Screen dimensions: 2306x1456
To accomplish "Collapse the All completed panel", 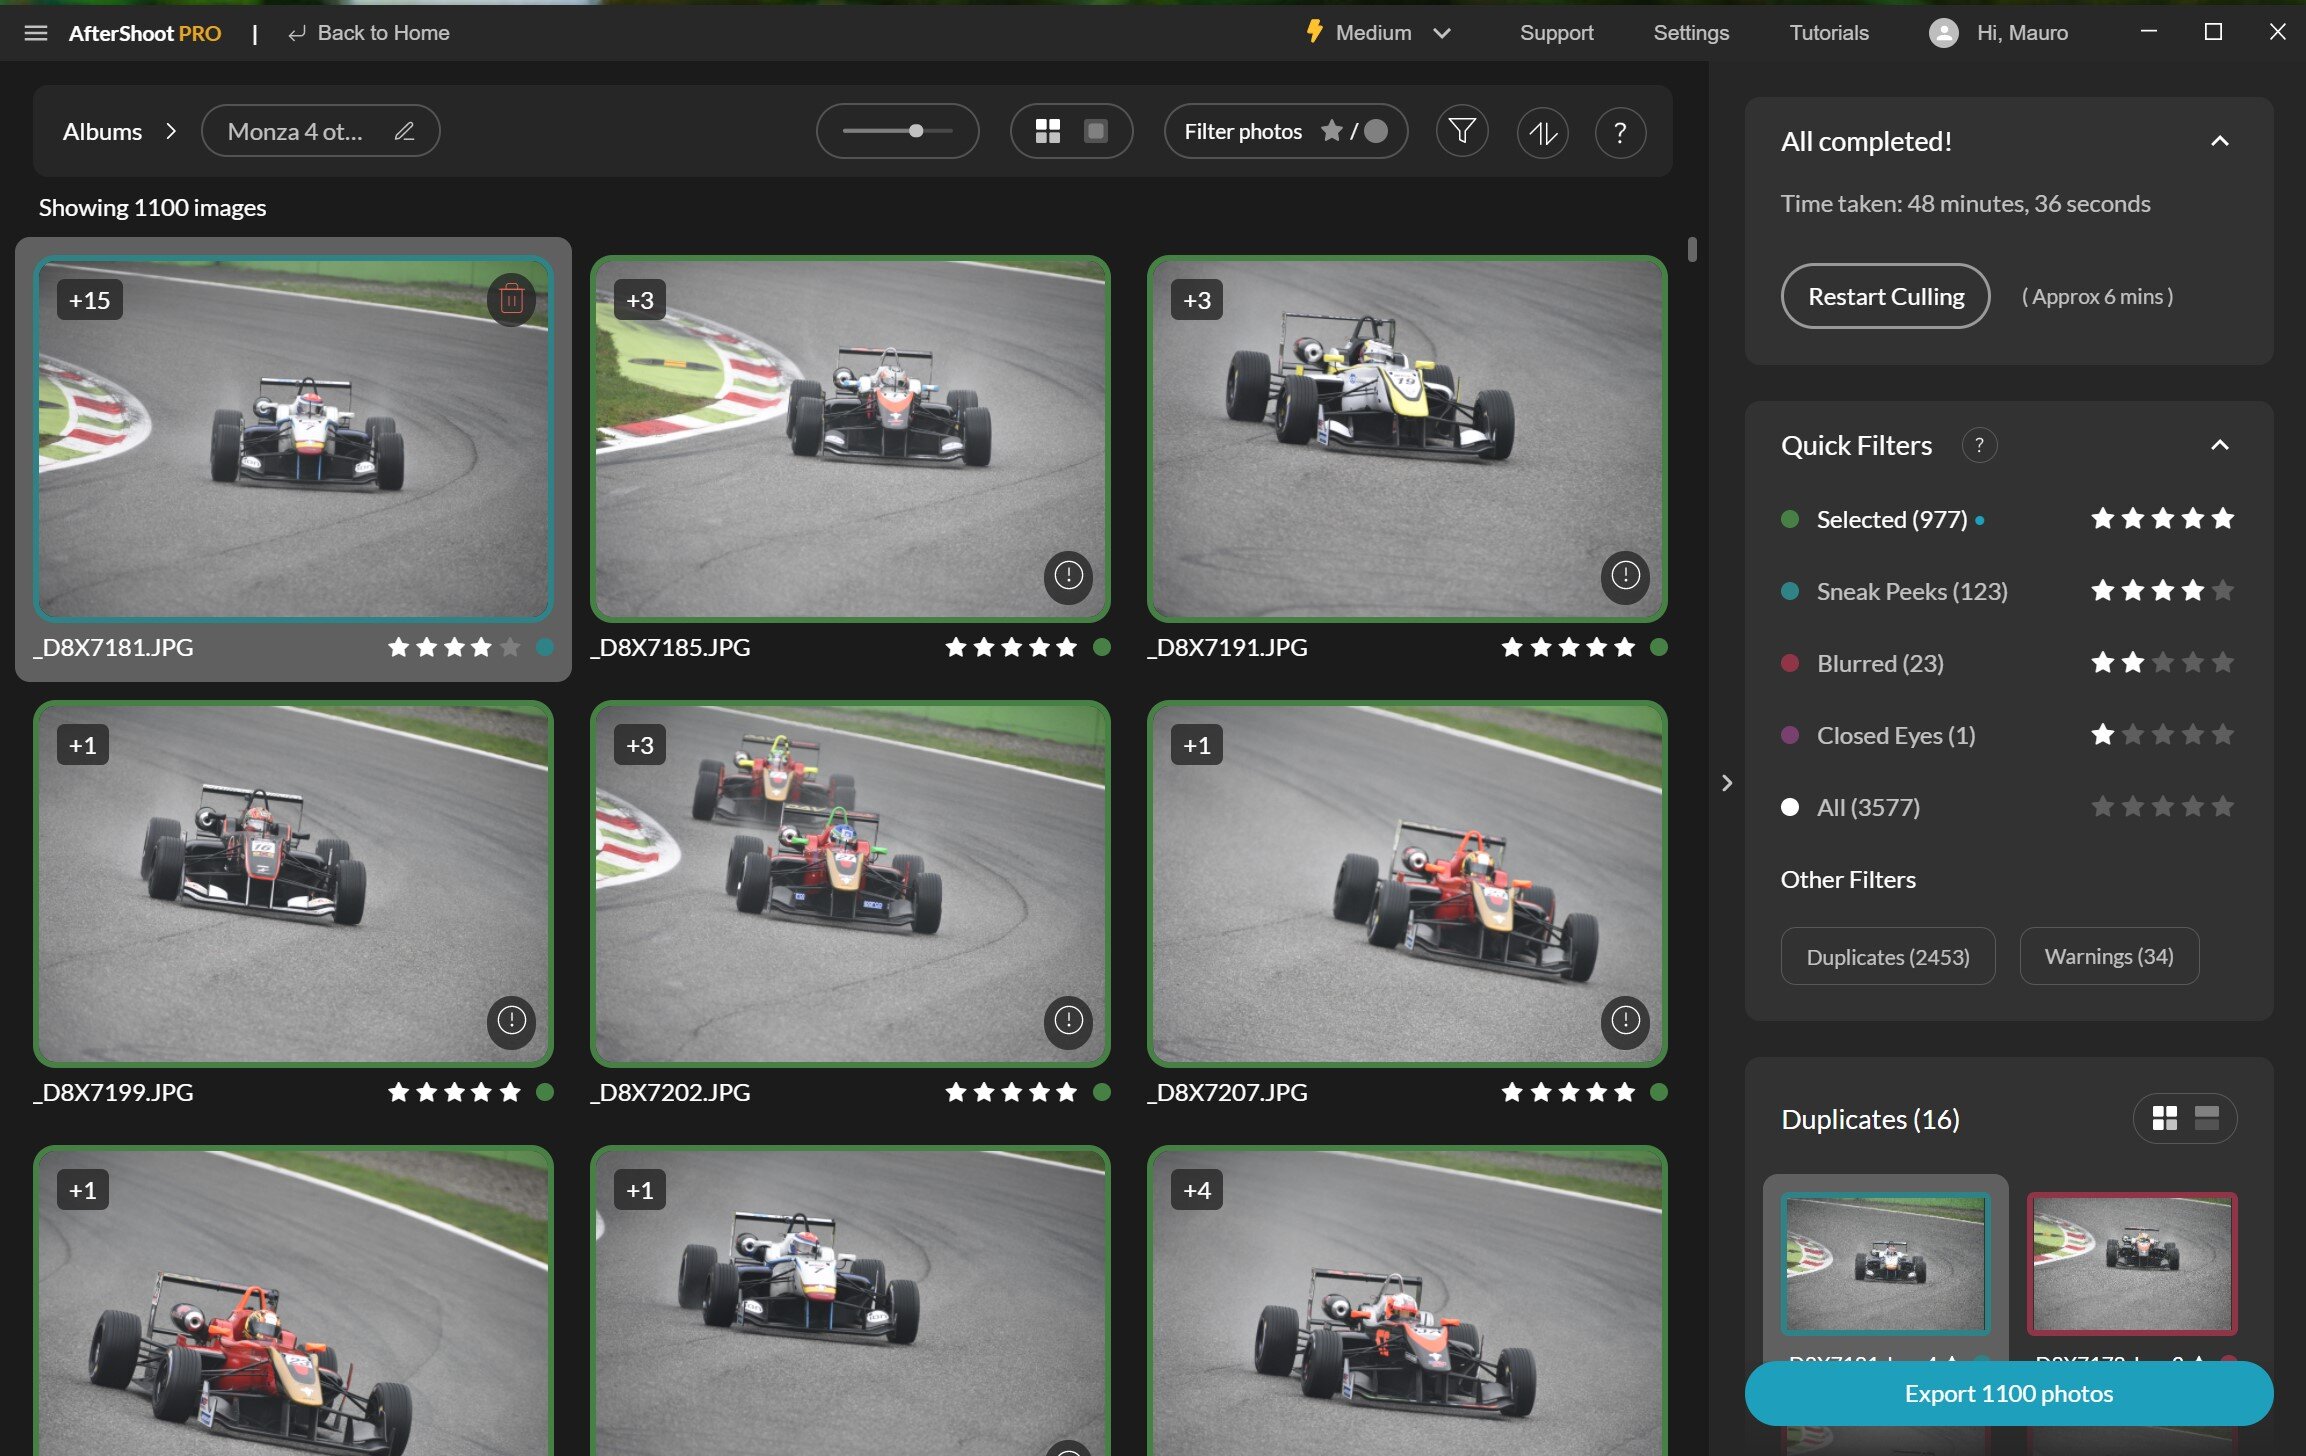I will [2219, 141].
